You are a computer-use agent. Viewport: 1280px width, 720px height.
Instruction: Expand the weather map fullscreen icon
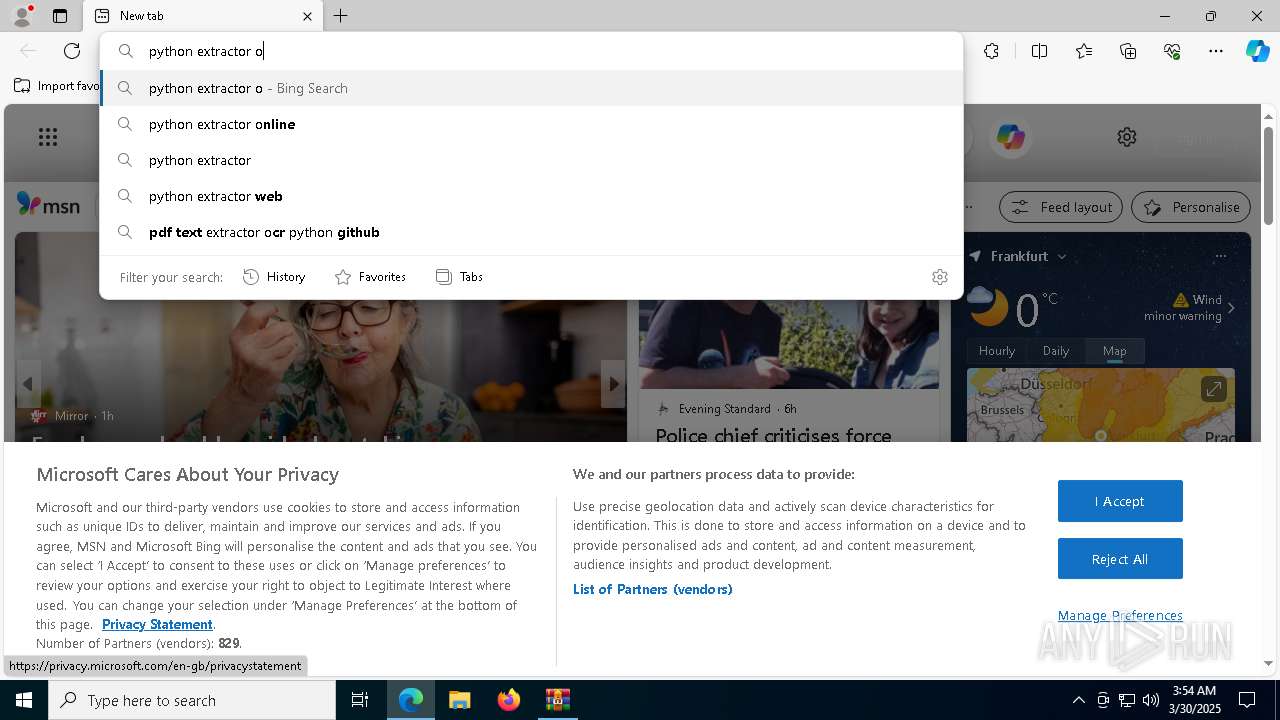tap(1213, 389)
